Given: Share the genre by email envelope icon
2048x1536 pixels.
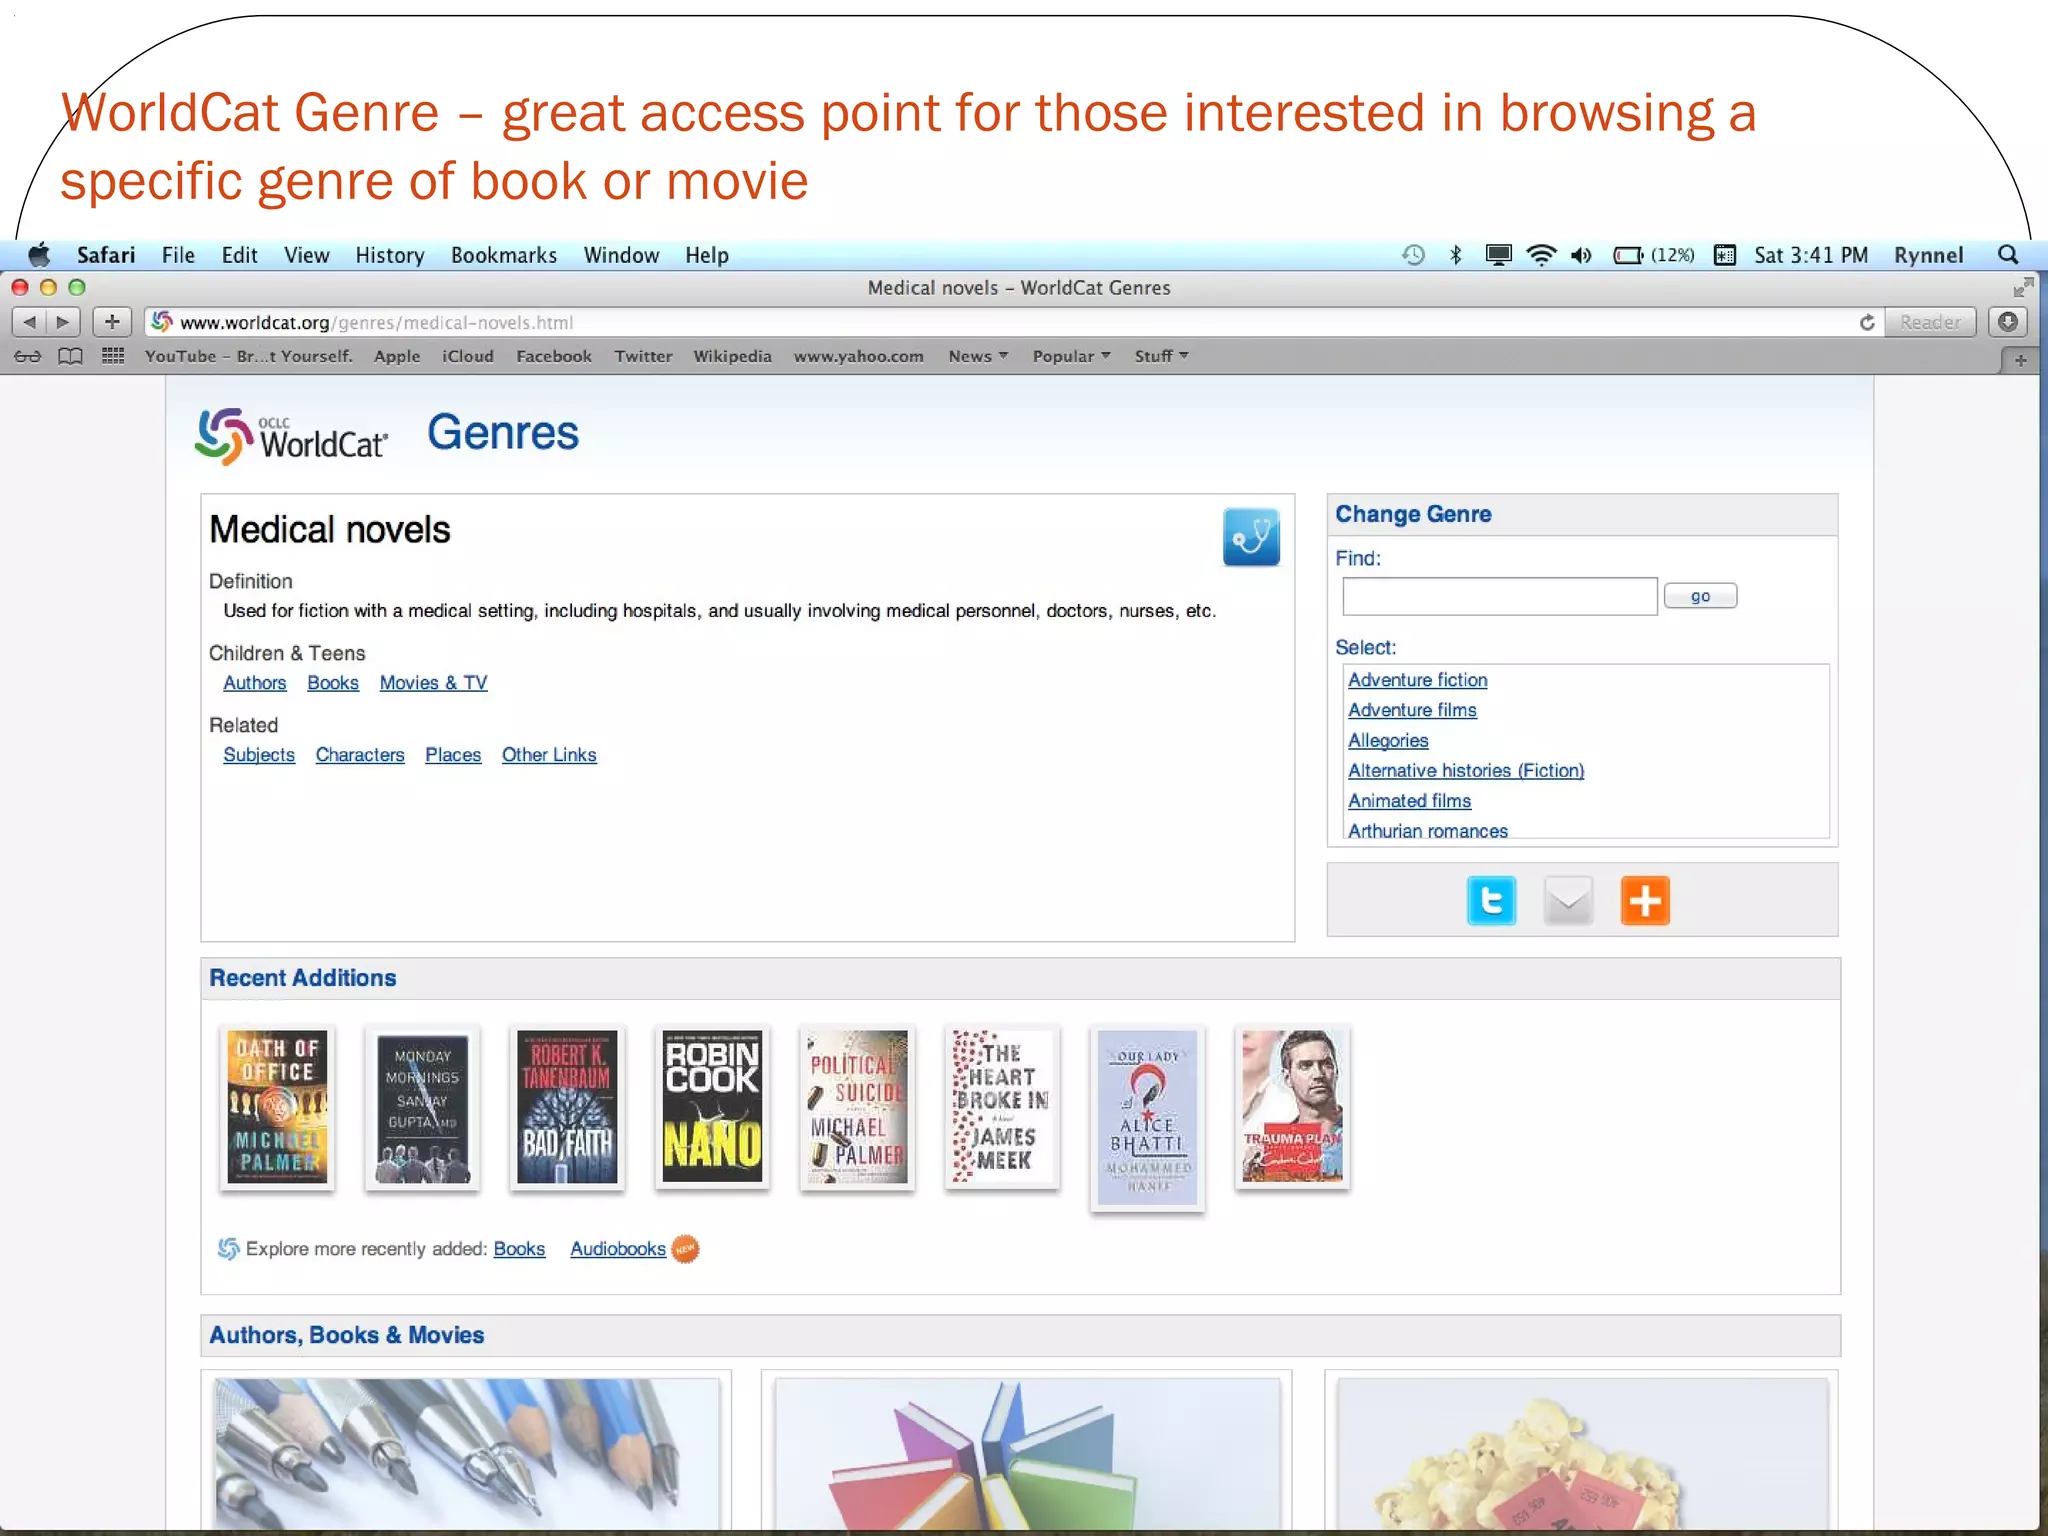Looking at the screenshot, I should click(1568, 901).
